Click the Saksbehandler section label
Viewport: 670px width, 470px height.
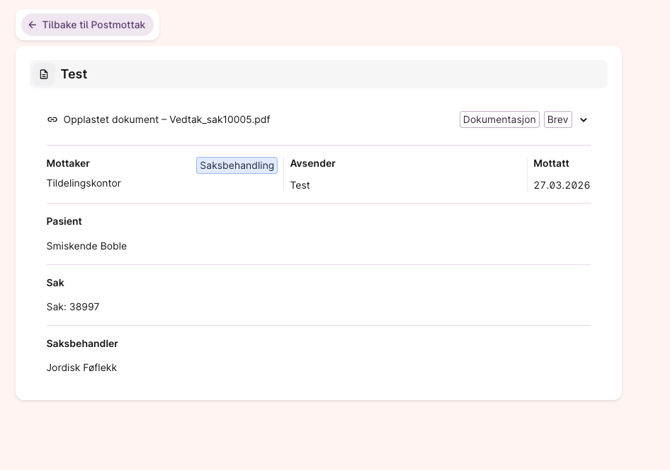82,344
